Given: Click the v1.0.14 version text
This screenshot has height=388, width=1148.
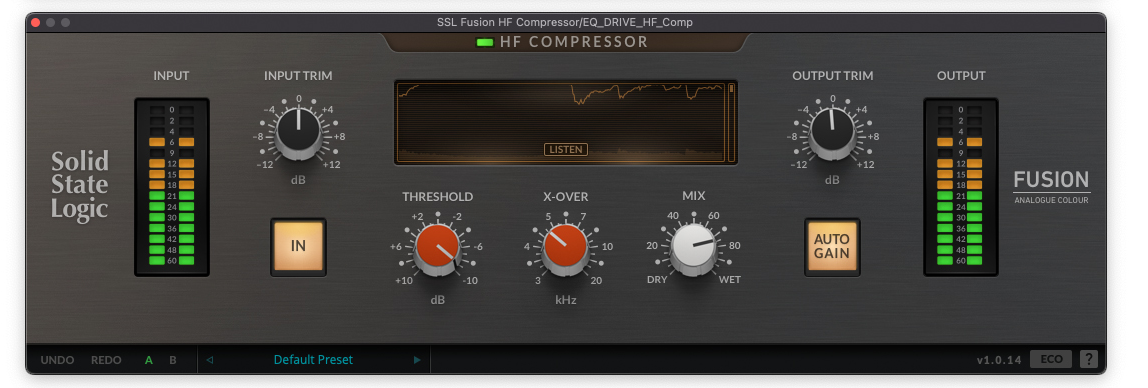Looking at the screenshot, I should click(x=998, y=360).
